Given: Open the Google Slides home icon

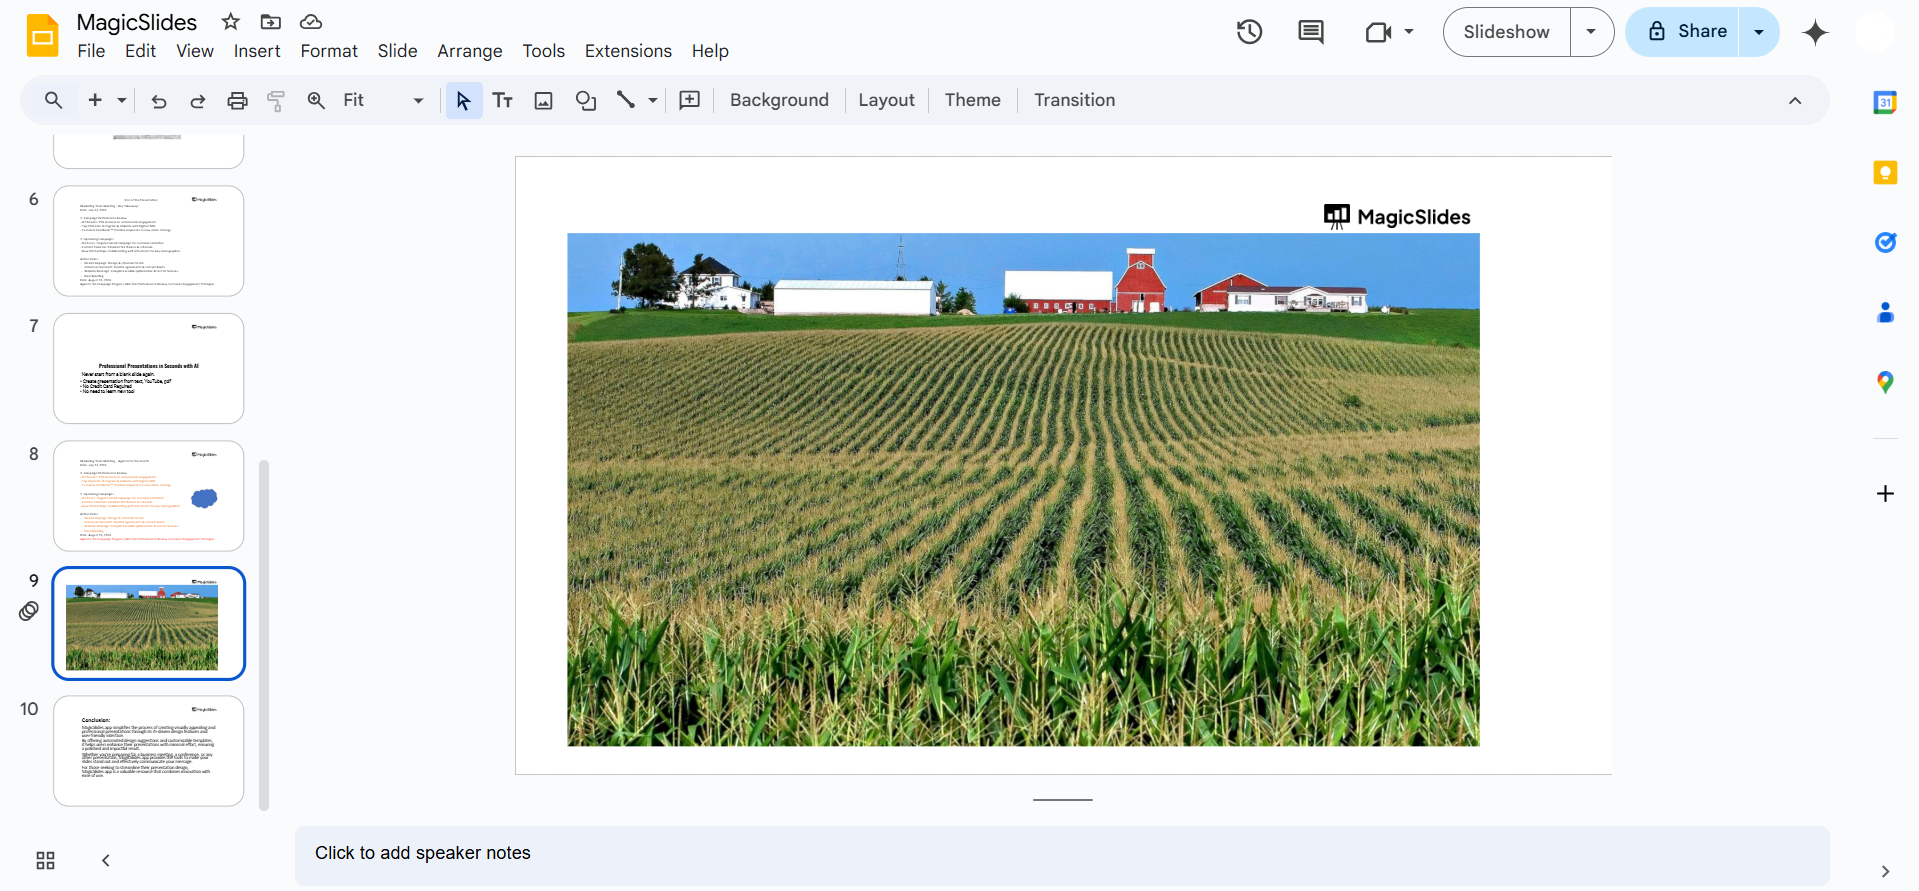Looking at the screenshot, I should pos(43,36).
